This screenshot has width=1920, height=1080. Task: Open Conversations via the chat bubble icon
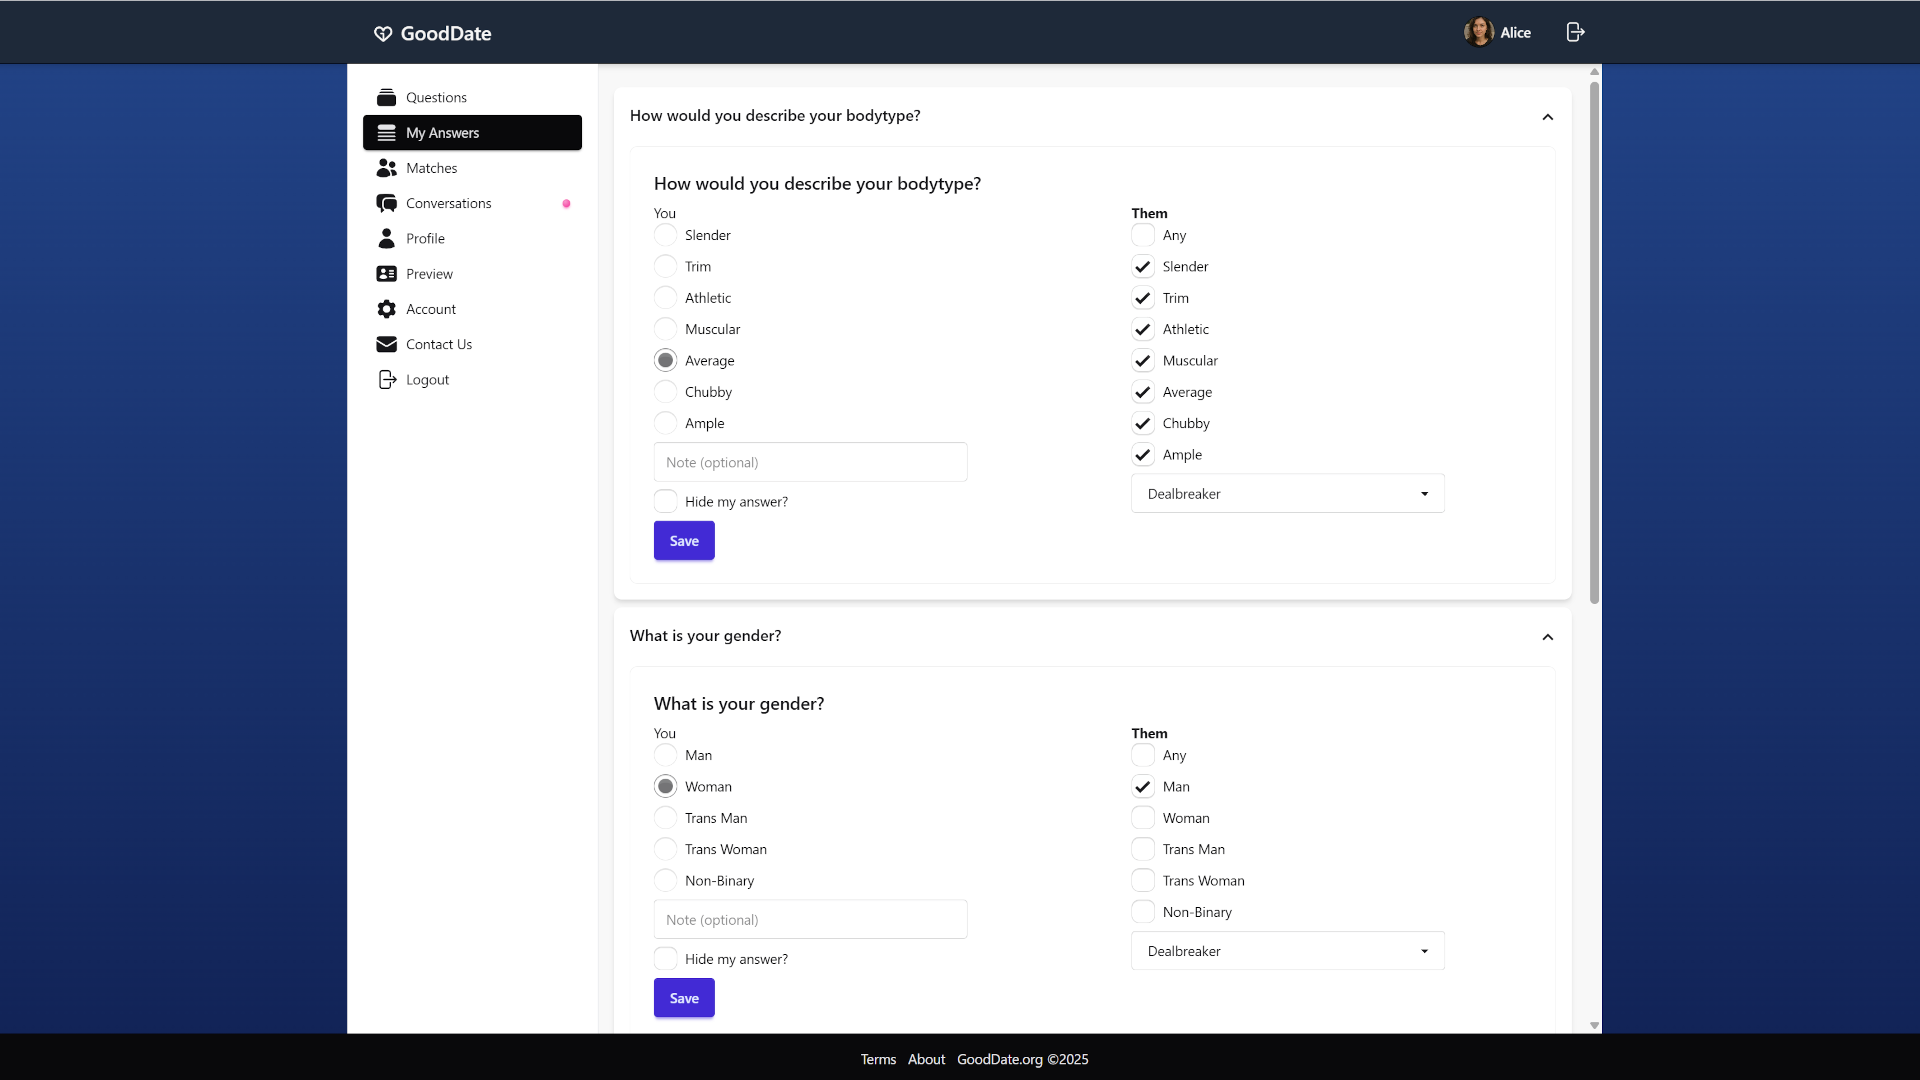pyautogui.click(x=387, y=203)
